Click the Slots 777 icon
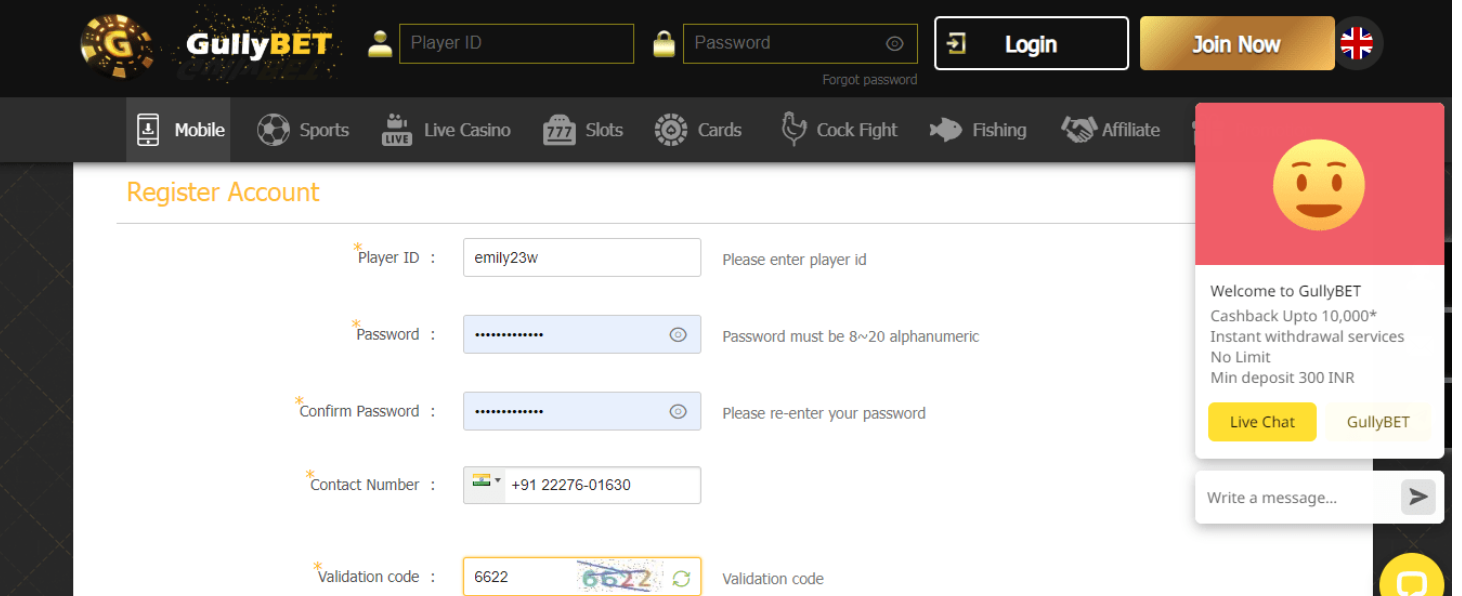This screenshot has width=1462, height=596. pos(559,130)
